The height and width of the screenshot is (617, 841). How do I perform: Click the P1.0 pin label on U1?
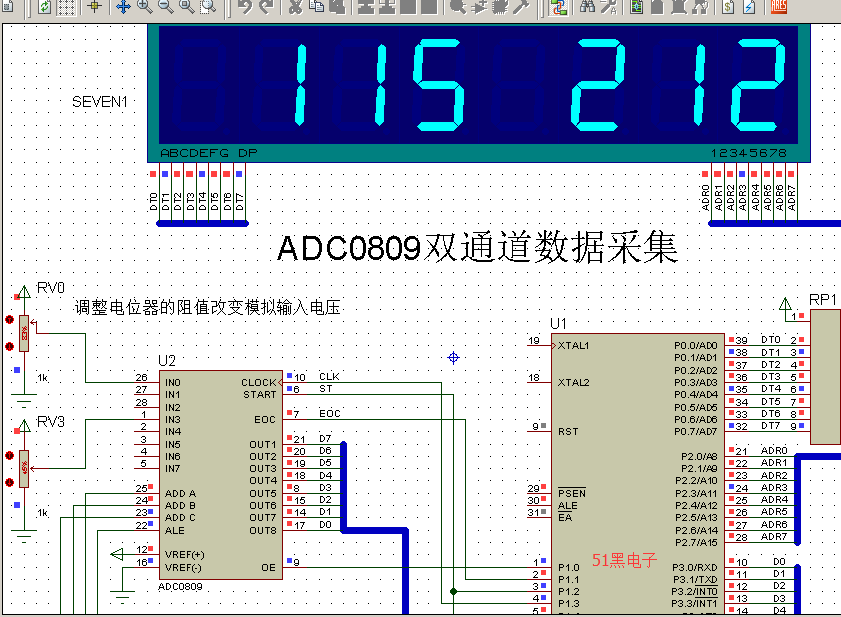[x=569, y=568]
